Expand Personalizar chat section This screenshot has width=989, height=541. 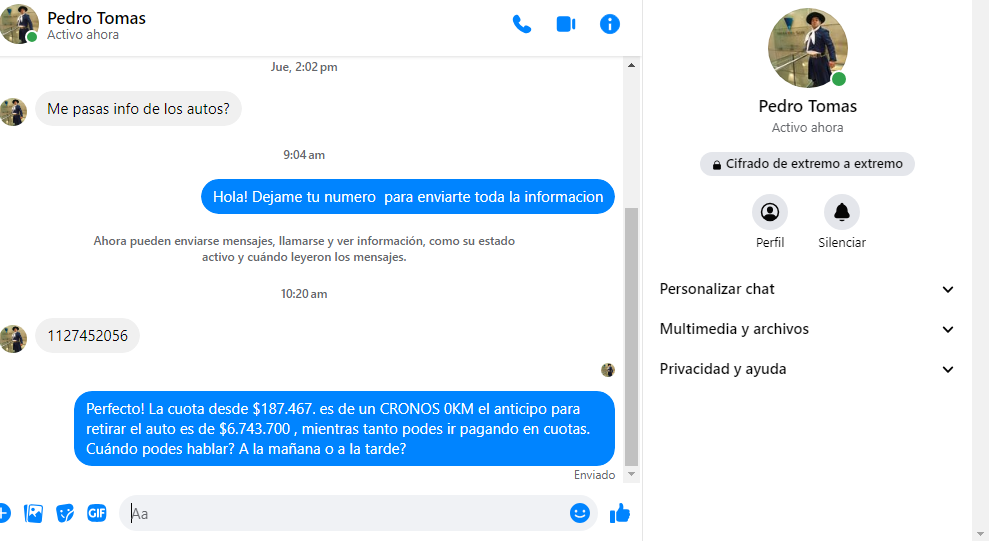[x=807, y=289]
